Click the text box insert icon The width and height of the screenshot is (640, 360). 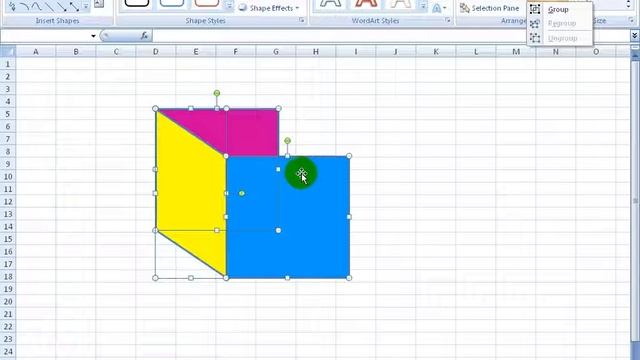[x=99, y=4]
